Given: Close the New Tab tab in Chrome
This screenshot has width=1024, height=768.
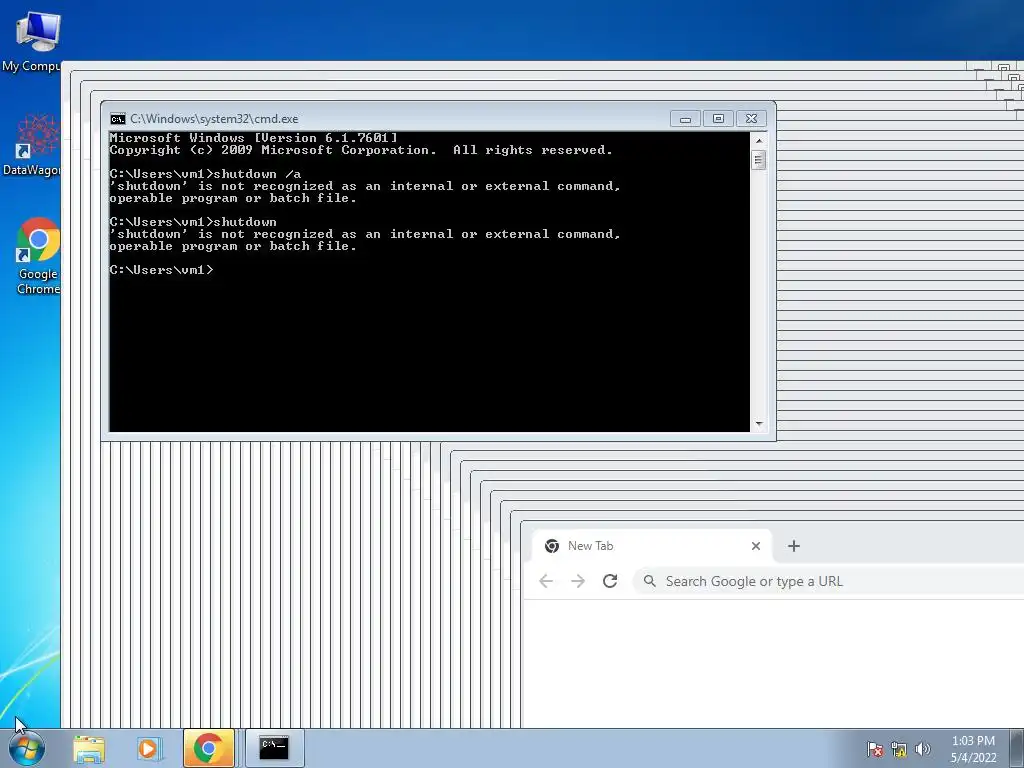Looking at the screenshot, I should pyautogui.click(x=756, y=546).
